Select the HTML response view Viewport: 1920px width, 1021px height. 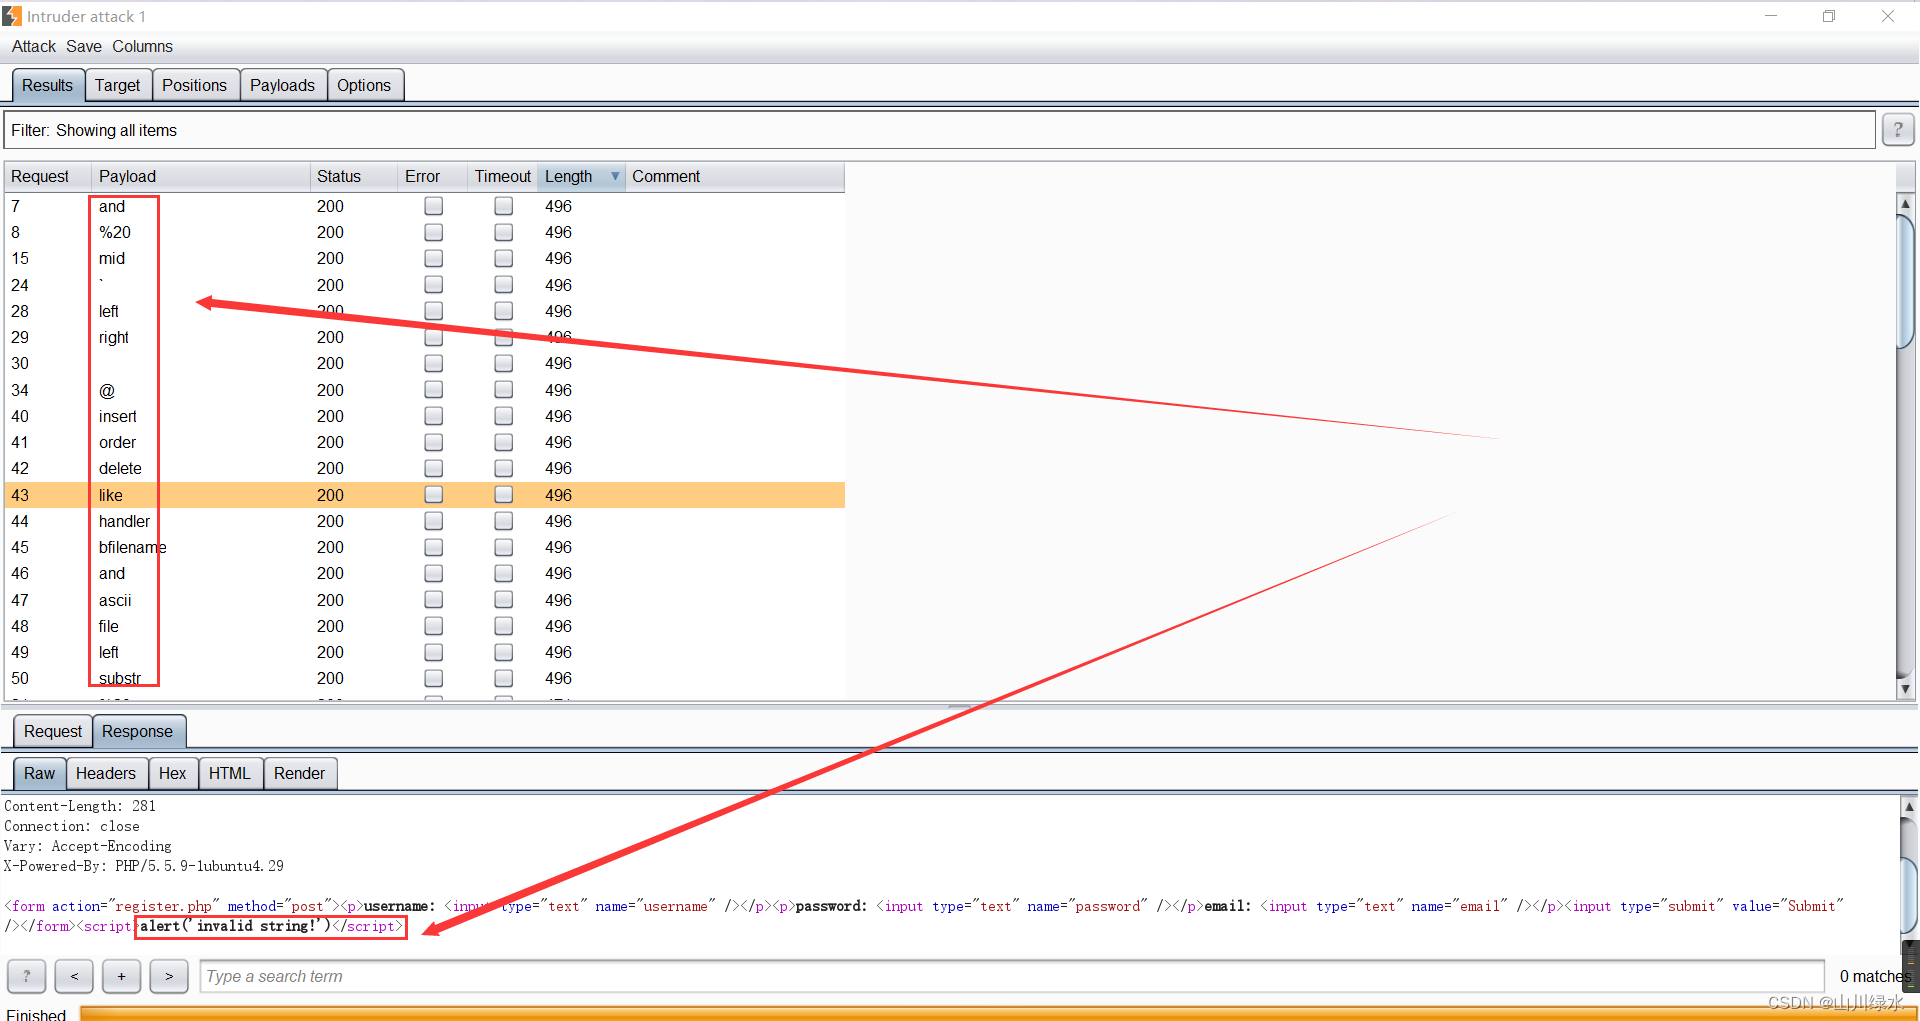(229, 773)
